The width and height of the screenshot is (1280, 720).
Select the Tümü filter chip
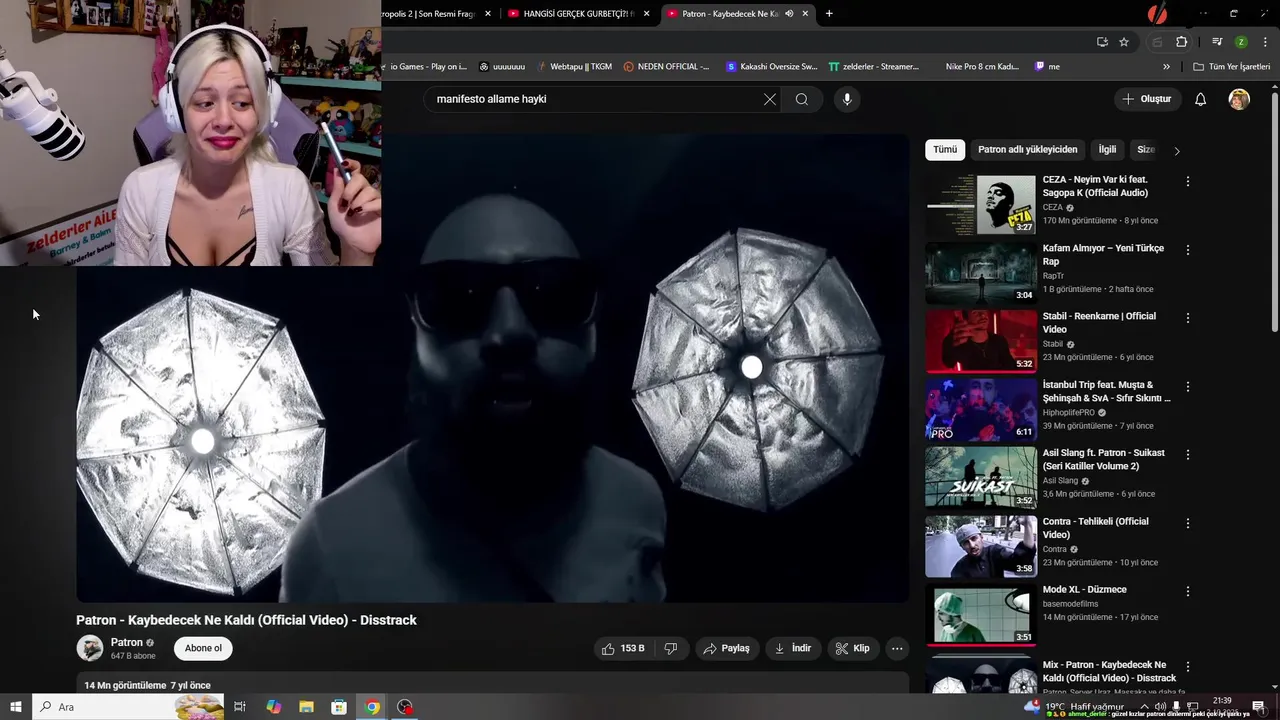945,149
